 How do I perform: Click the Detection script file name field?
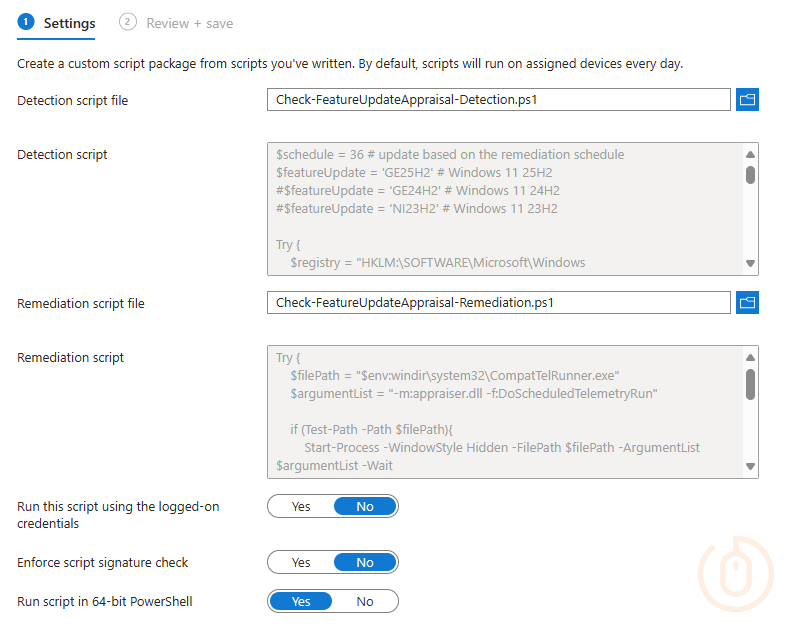pyautogui.click(x=498, y=100)
